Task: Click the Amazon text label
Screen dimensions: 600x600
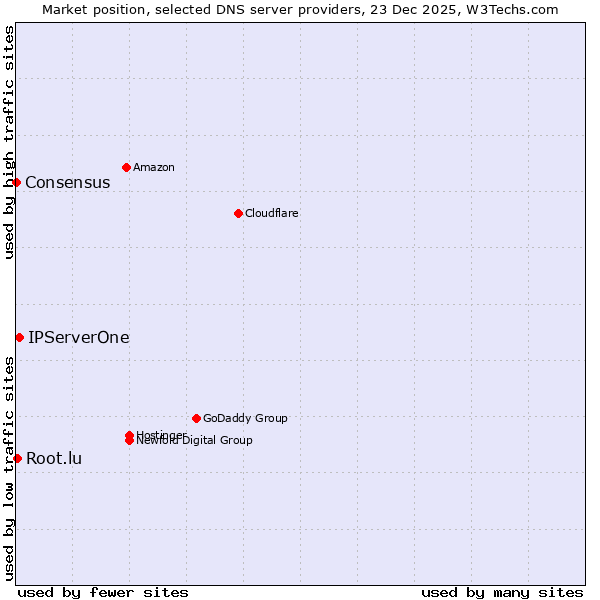Action: (x=153, y=167)
